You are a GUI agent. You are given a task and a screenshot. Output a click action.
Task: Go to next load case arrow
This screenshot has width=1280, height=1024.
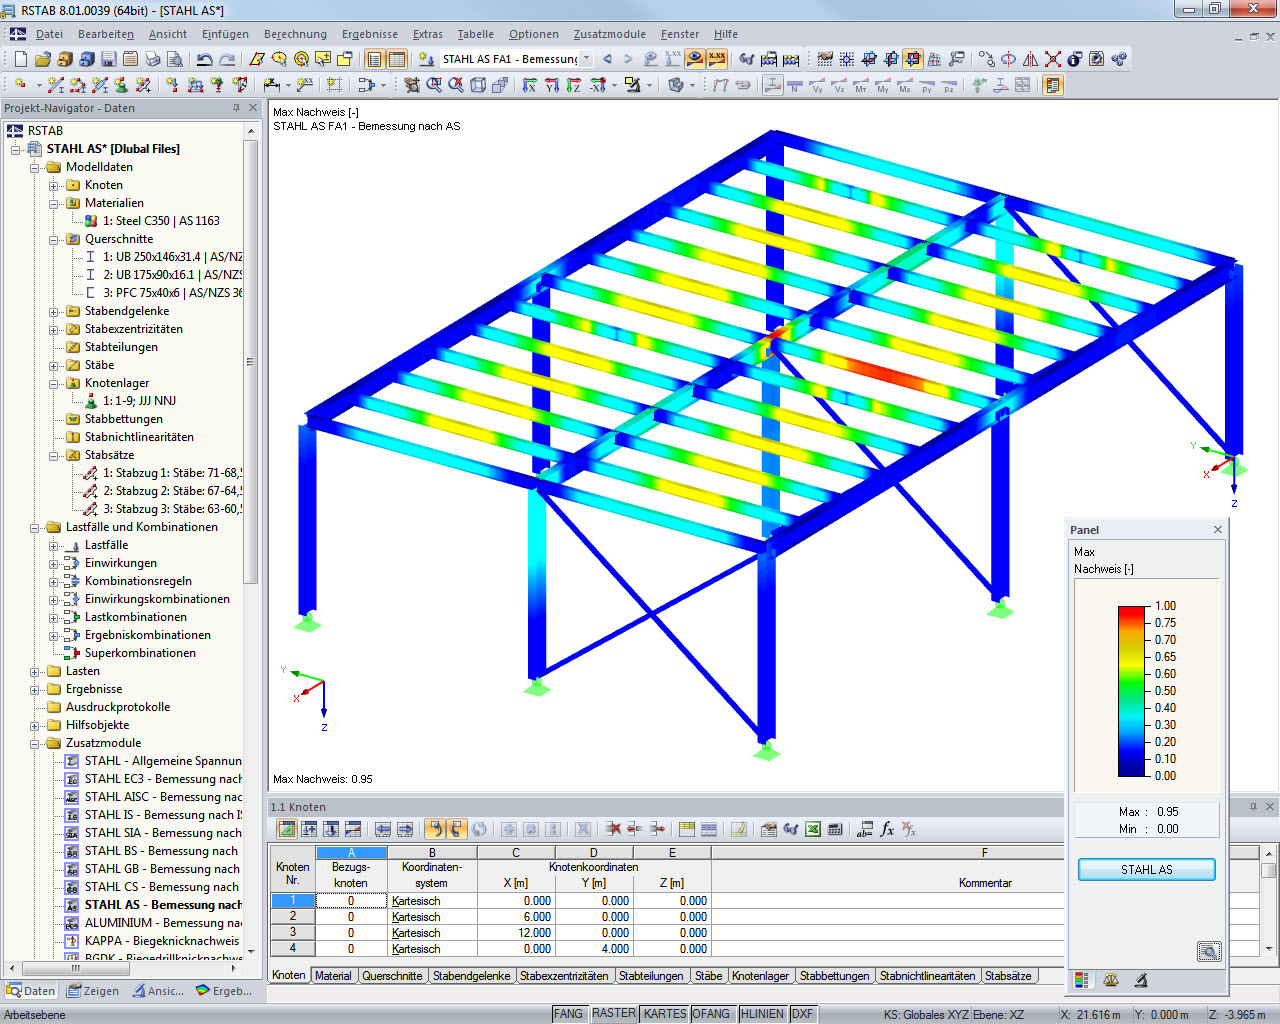628,59
